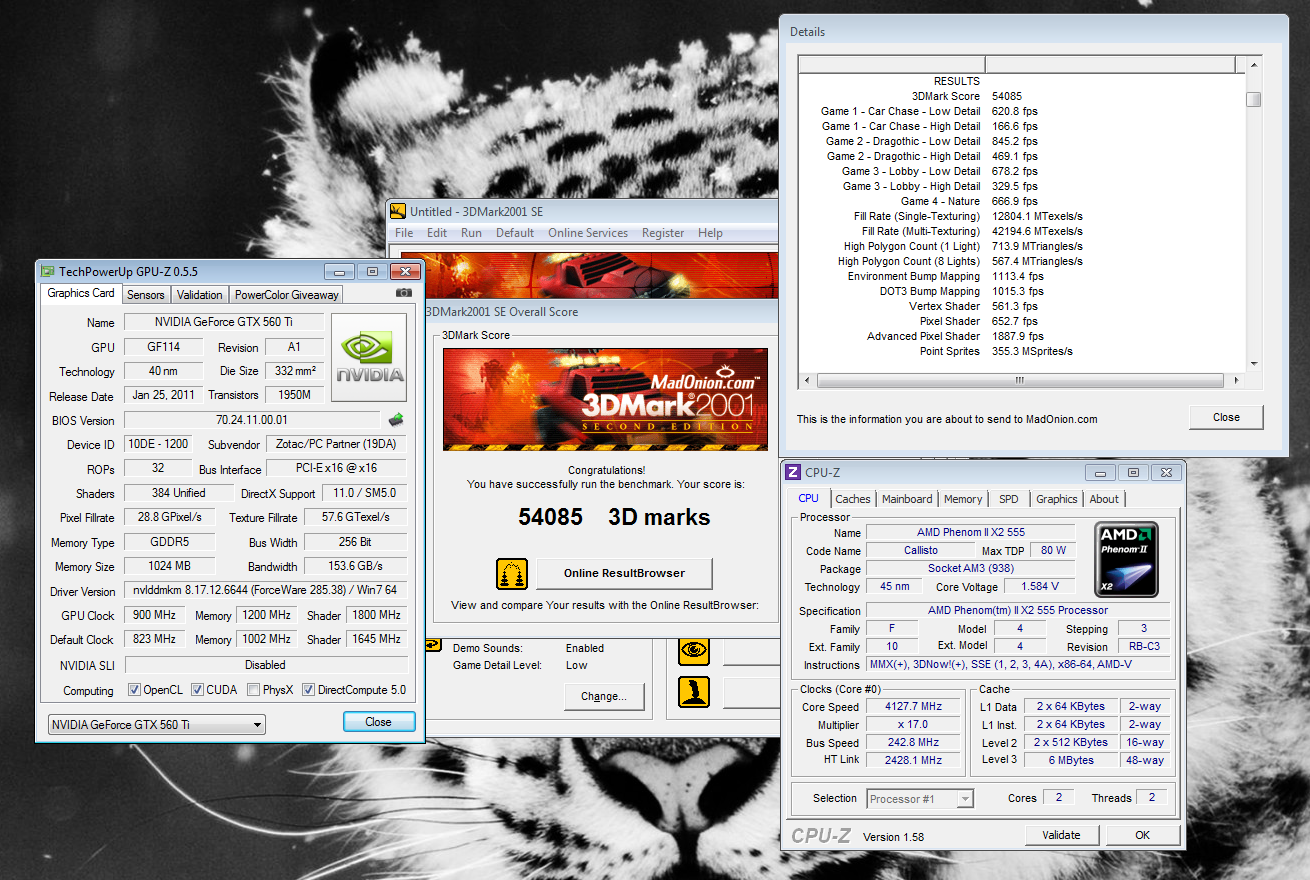This screenshot has height=880, width=1310.
Task: Click Close in the Details window
Action: [1226, 417]
